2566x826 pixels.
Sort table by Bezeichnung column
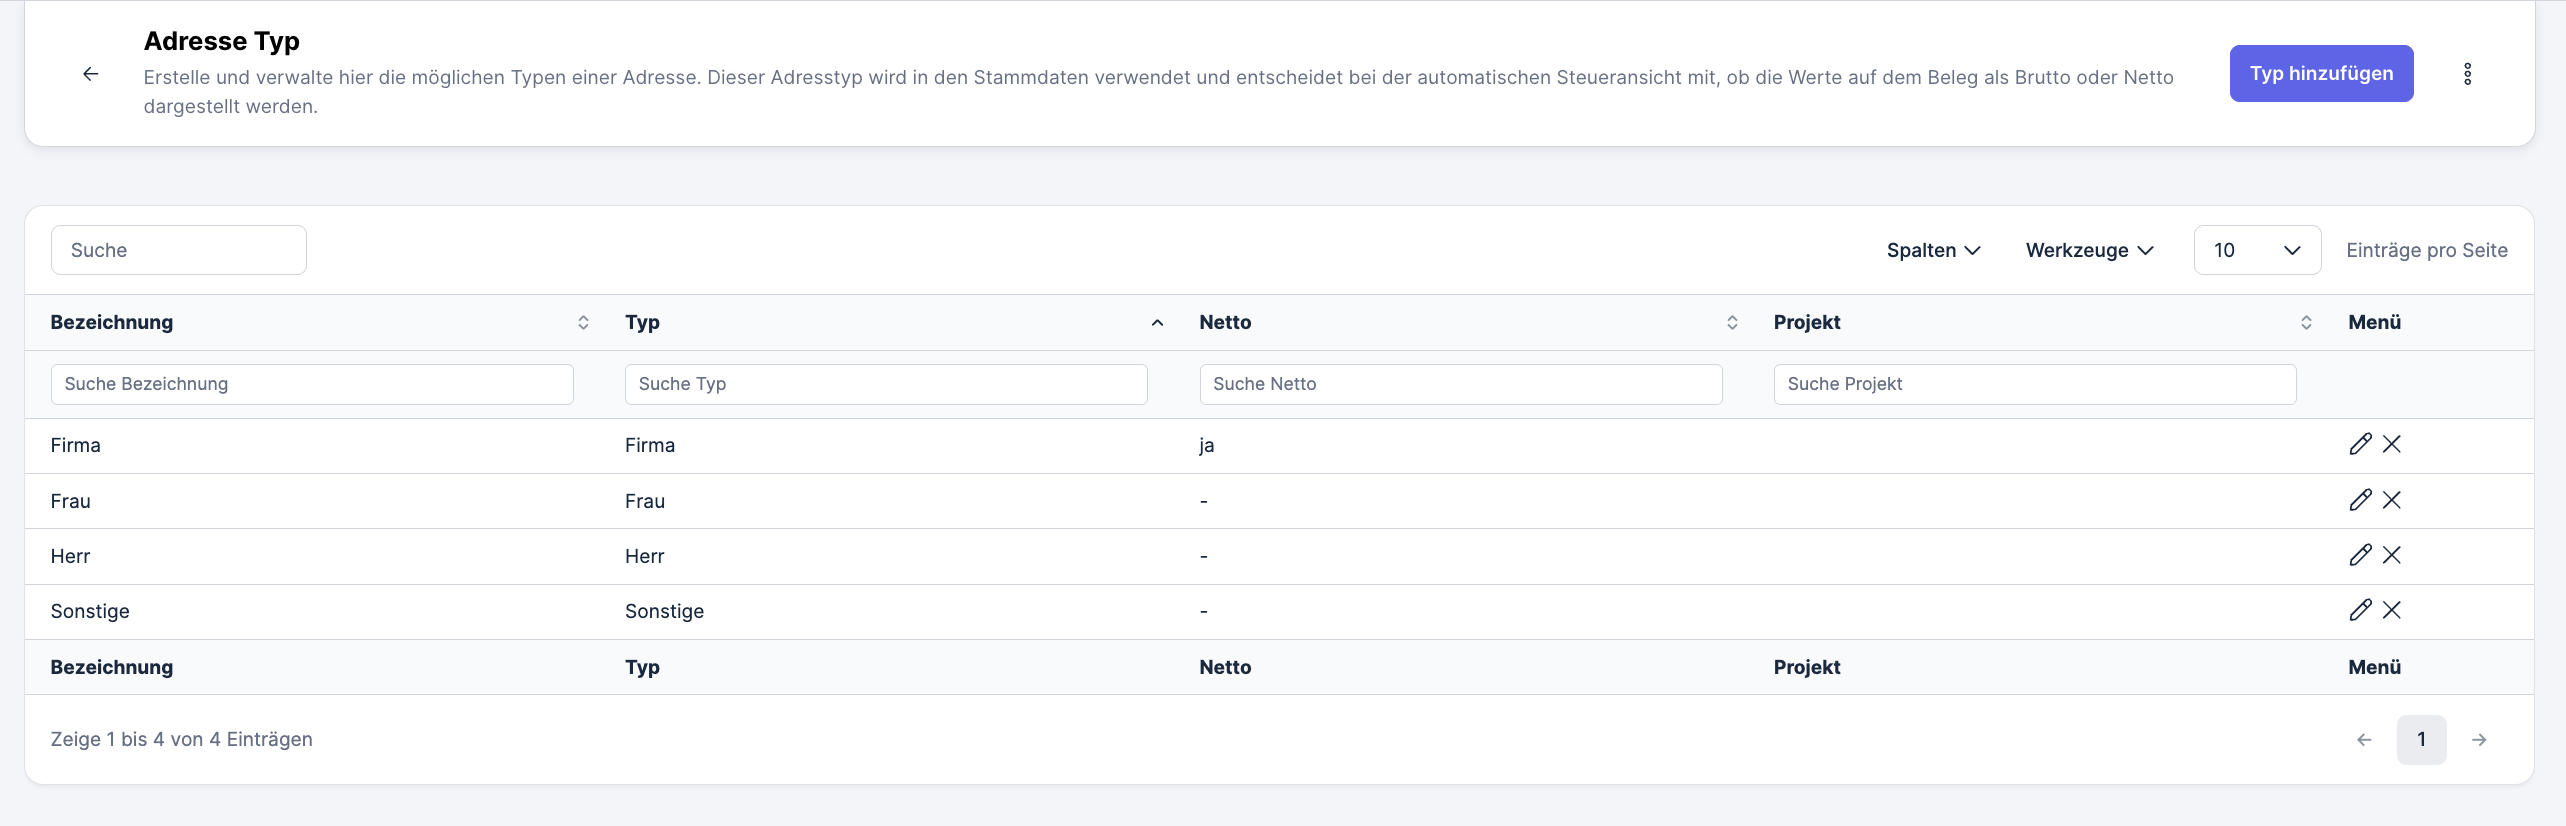click(583, 322)
